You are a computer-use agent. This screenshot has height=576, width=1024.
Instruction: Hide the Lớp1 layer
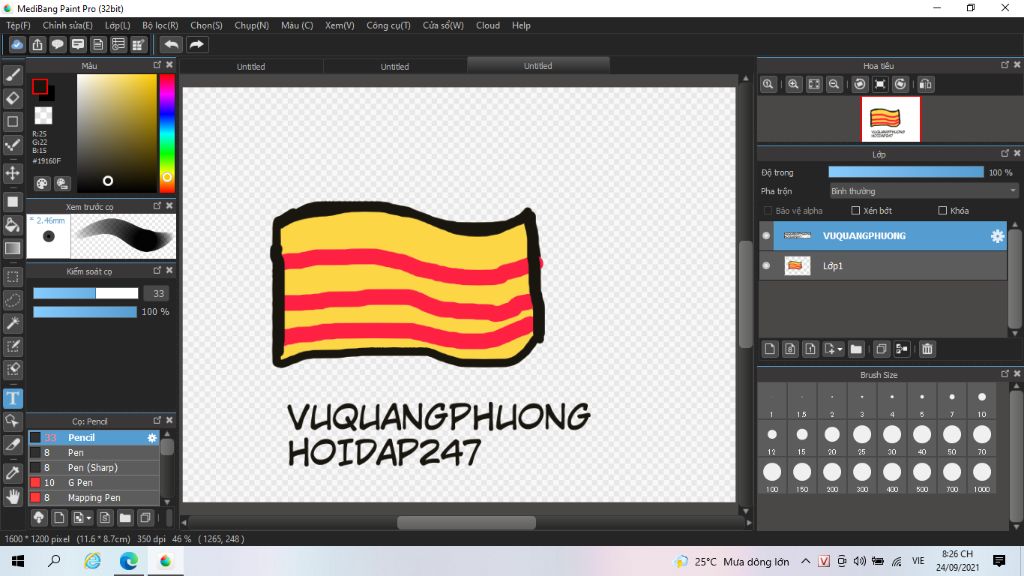point(767,266)
